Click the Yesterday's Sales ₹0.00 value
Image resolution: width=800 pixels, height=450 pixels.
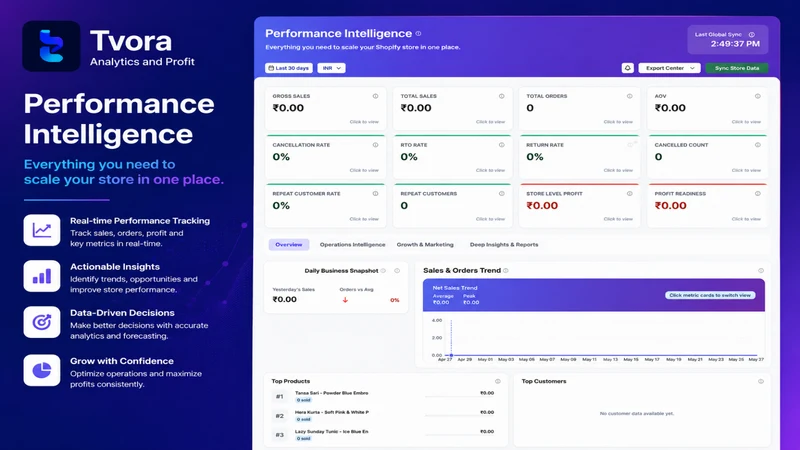pyautogui.click(x=285, y=299)
